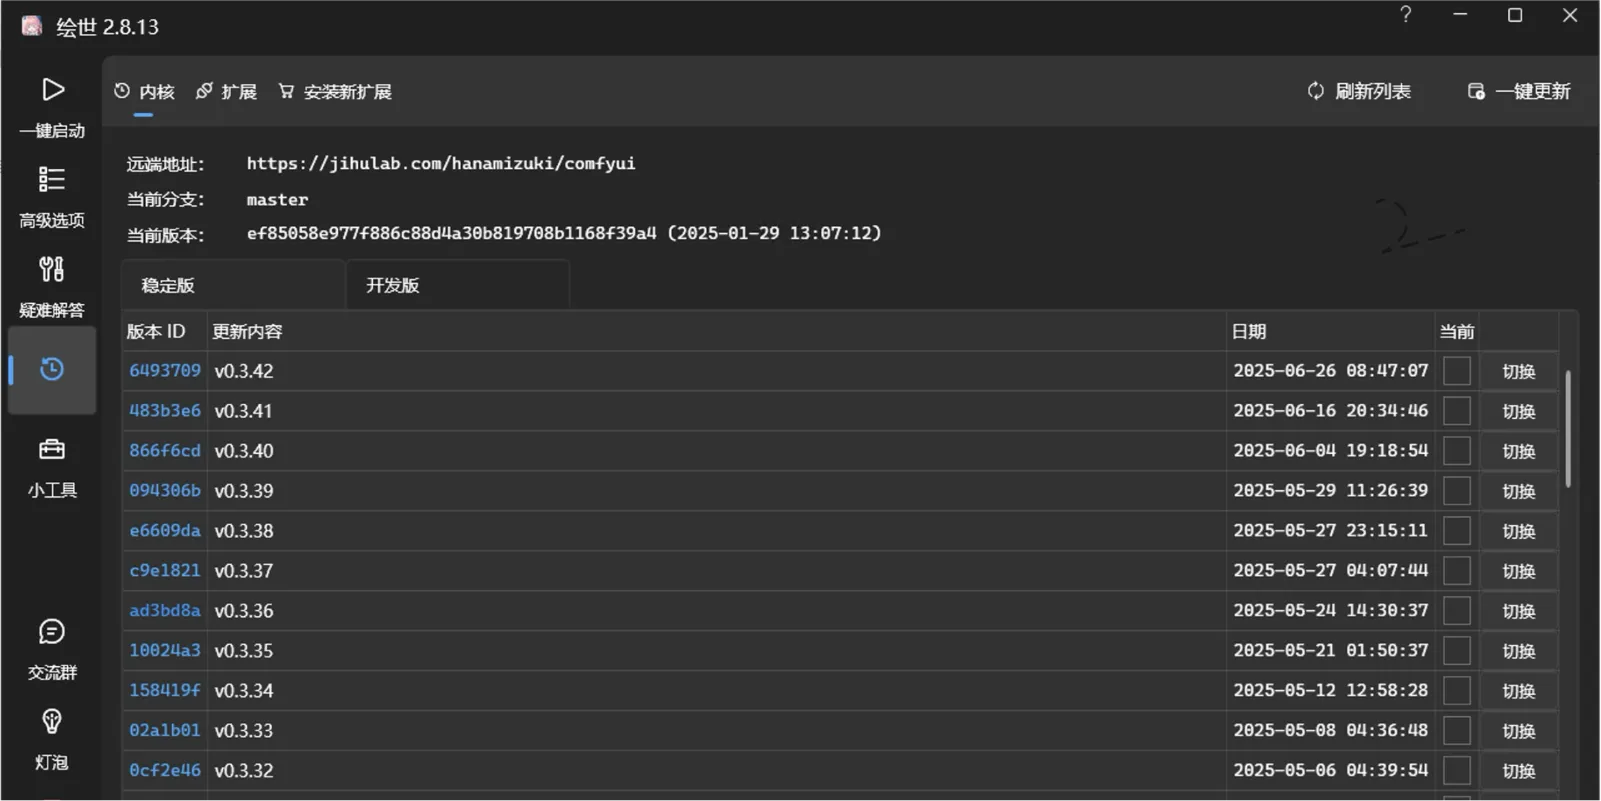Switch to the 扩展 tab
This screenshot has width=1601, height=801.
point(227,92)
